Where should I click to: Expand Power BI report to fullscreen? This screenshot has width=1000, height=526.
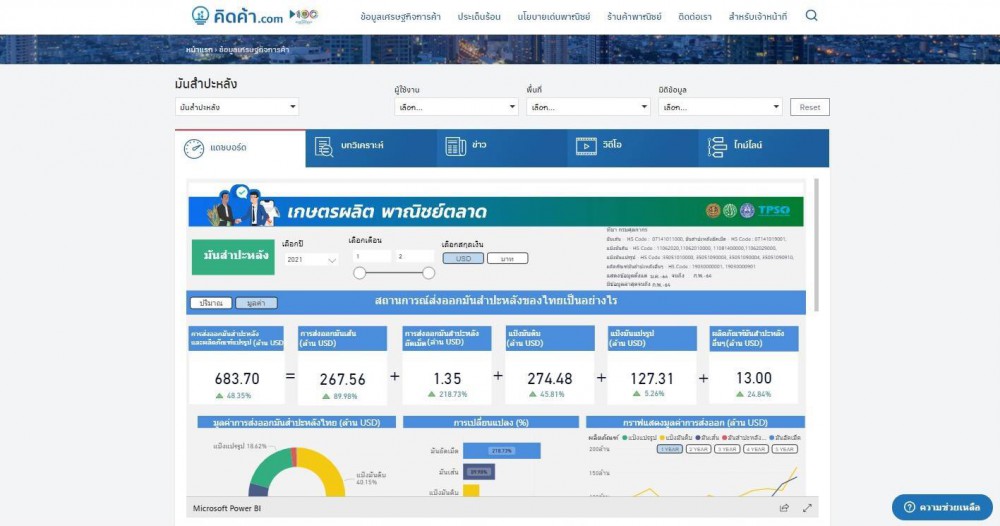click(x=807, y=508)
